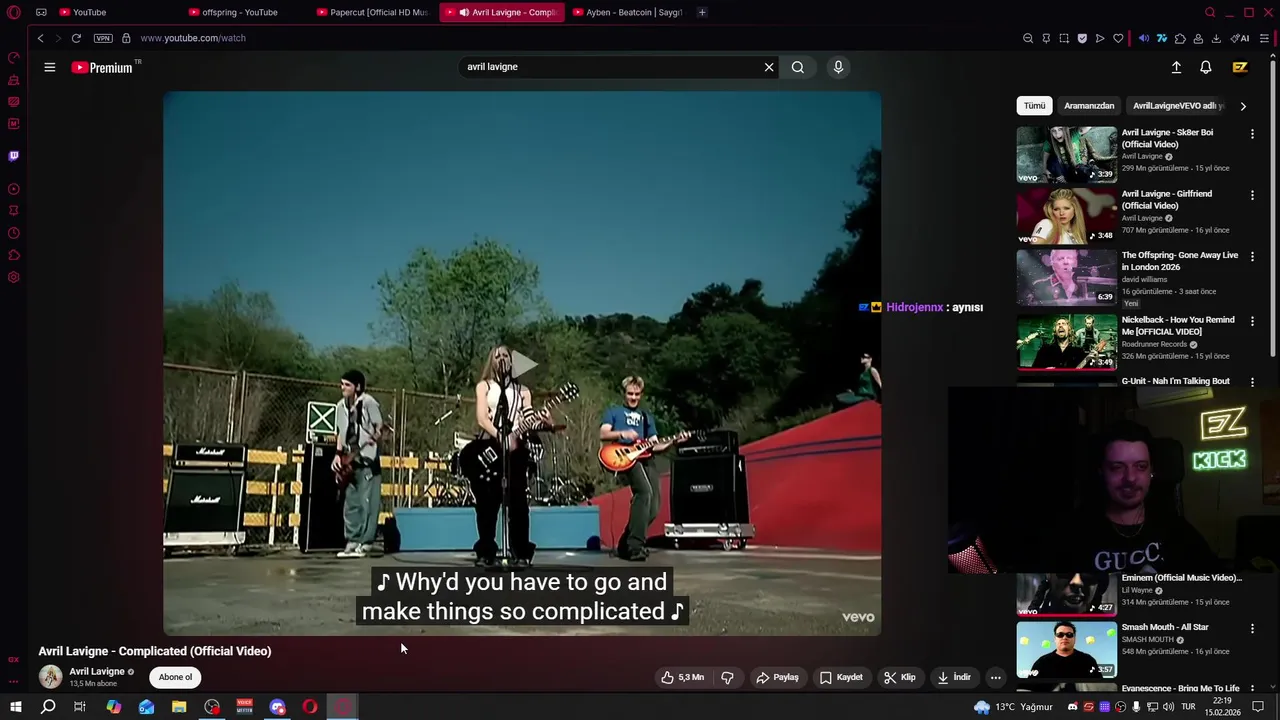Open more actions ellipsis below the video

(x=995, y=677)
